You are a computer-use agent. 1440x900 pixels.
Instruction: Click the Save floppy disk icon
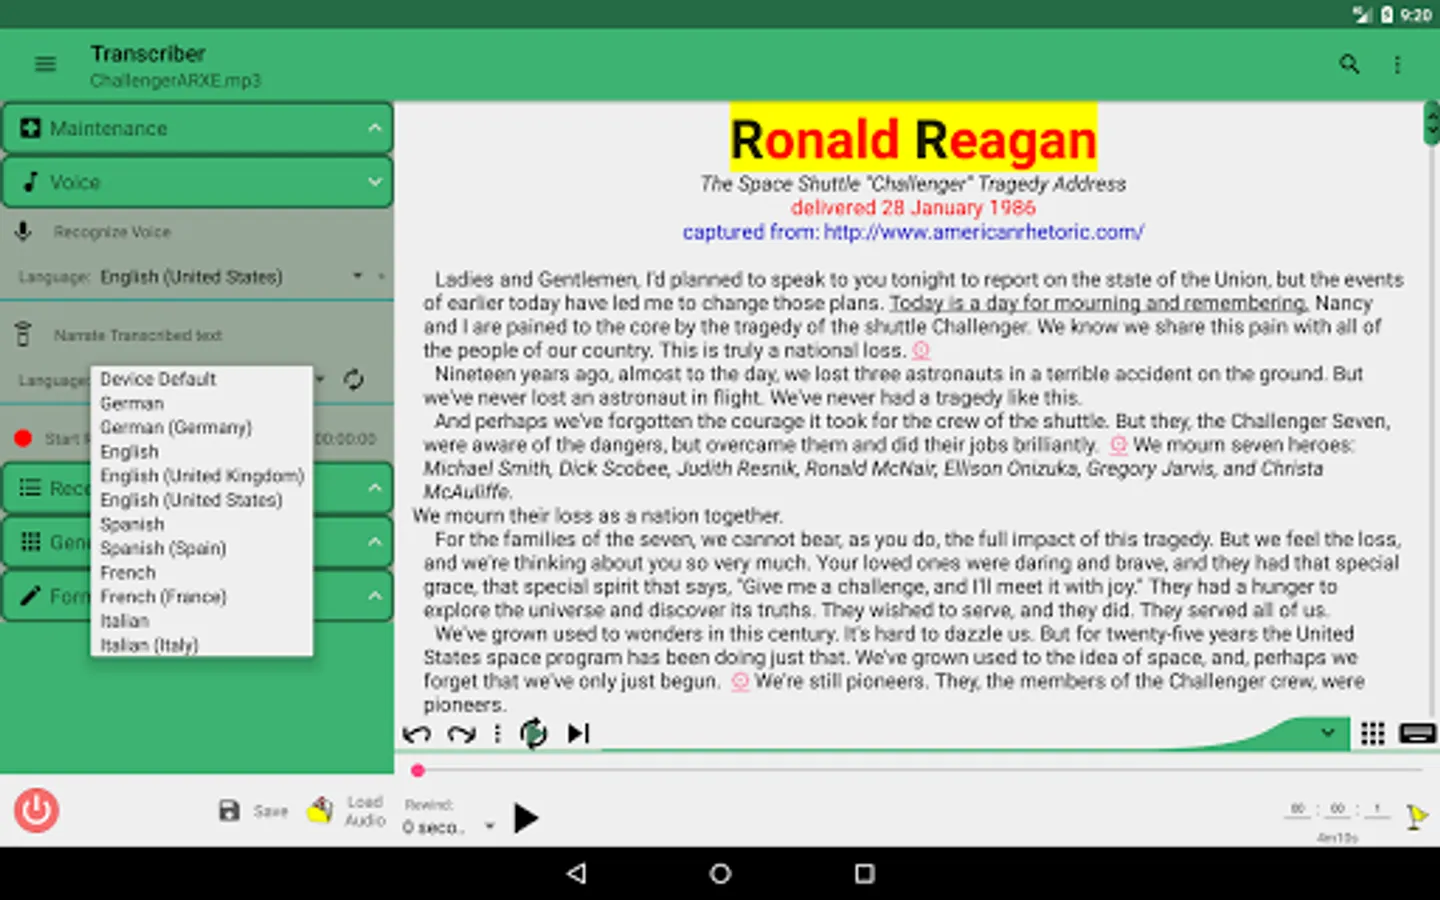tap(229, 811)
